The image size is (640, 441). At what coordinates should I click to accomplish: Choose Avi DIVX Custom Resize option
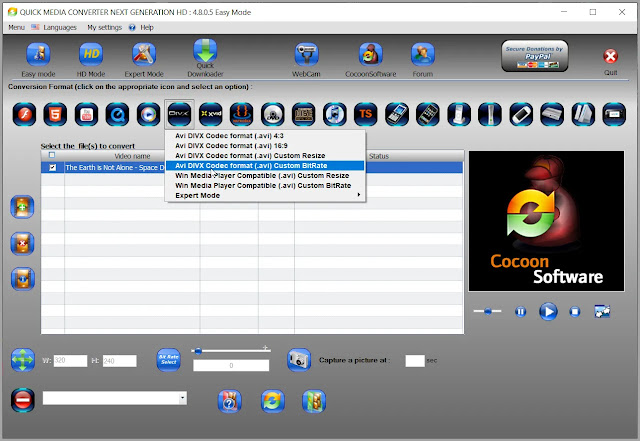pyautogui.click(x=265, y=156)
